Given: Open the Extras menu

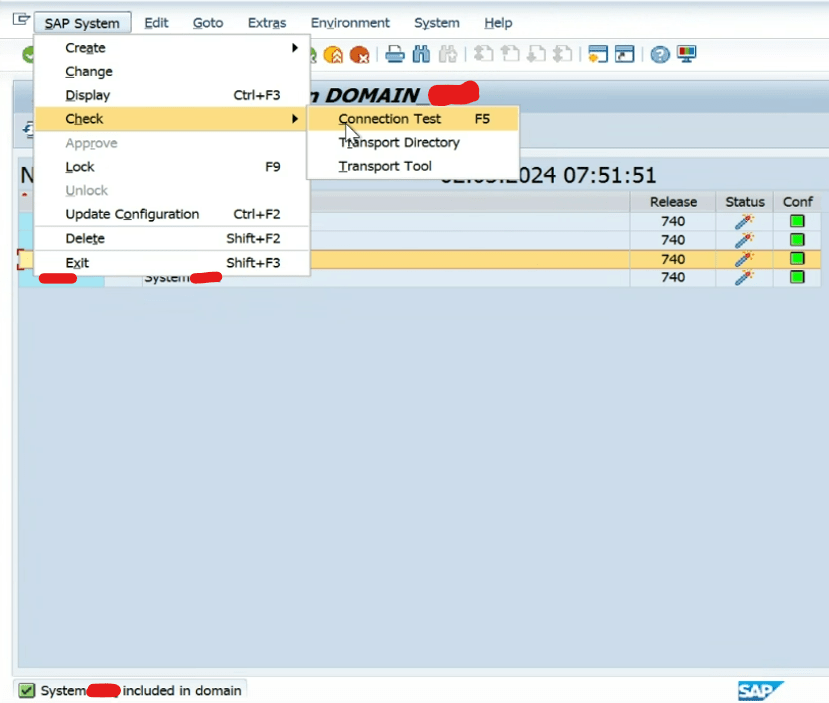Looking at the screenshot, I should [267, 23].
